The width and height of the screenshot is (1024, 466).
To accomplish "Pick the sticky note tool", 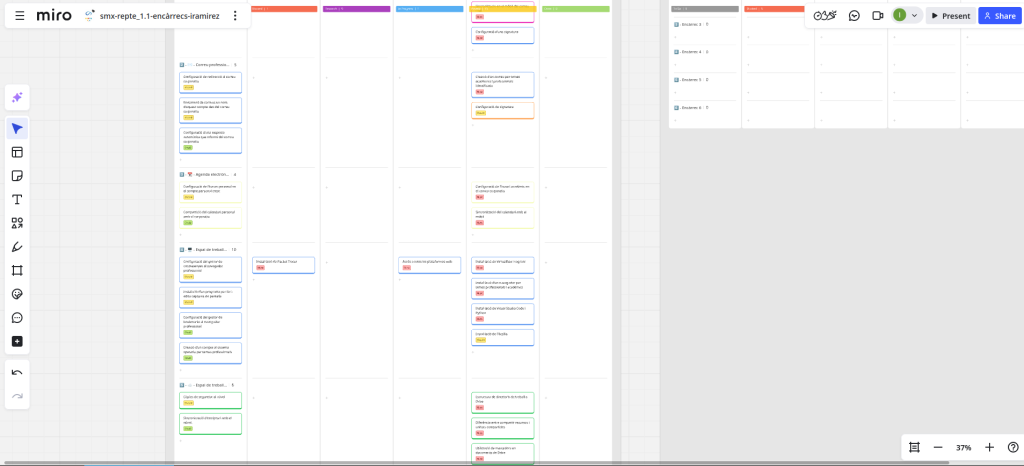I will click(17, 176).
